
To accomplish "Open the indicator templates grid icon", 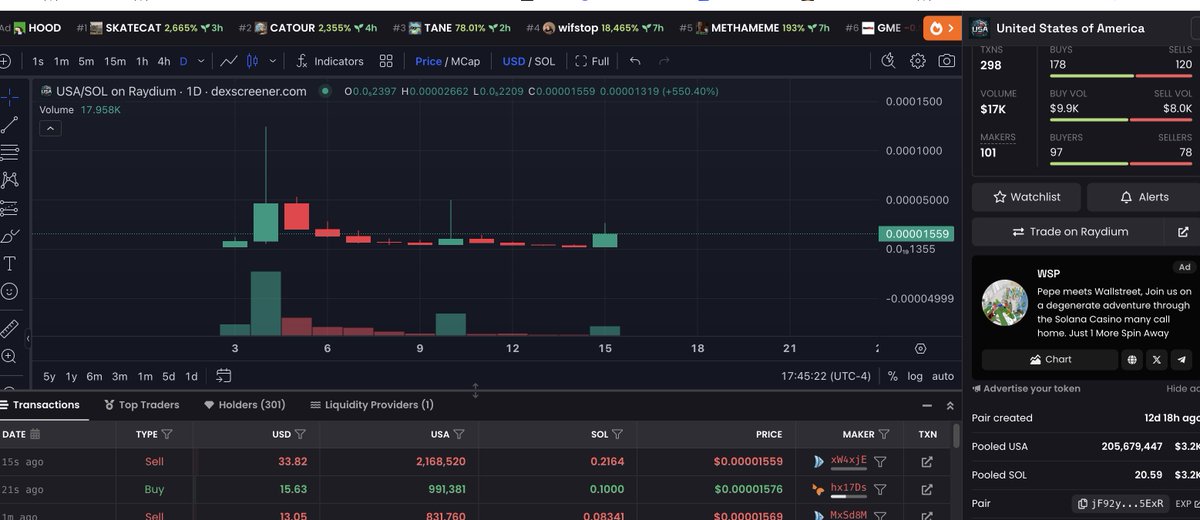I will click(x=386, y=61).
